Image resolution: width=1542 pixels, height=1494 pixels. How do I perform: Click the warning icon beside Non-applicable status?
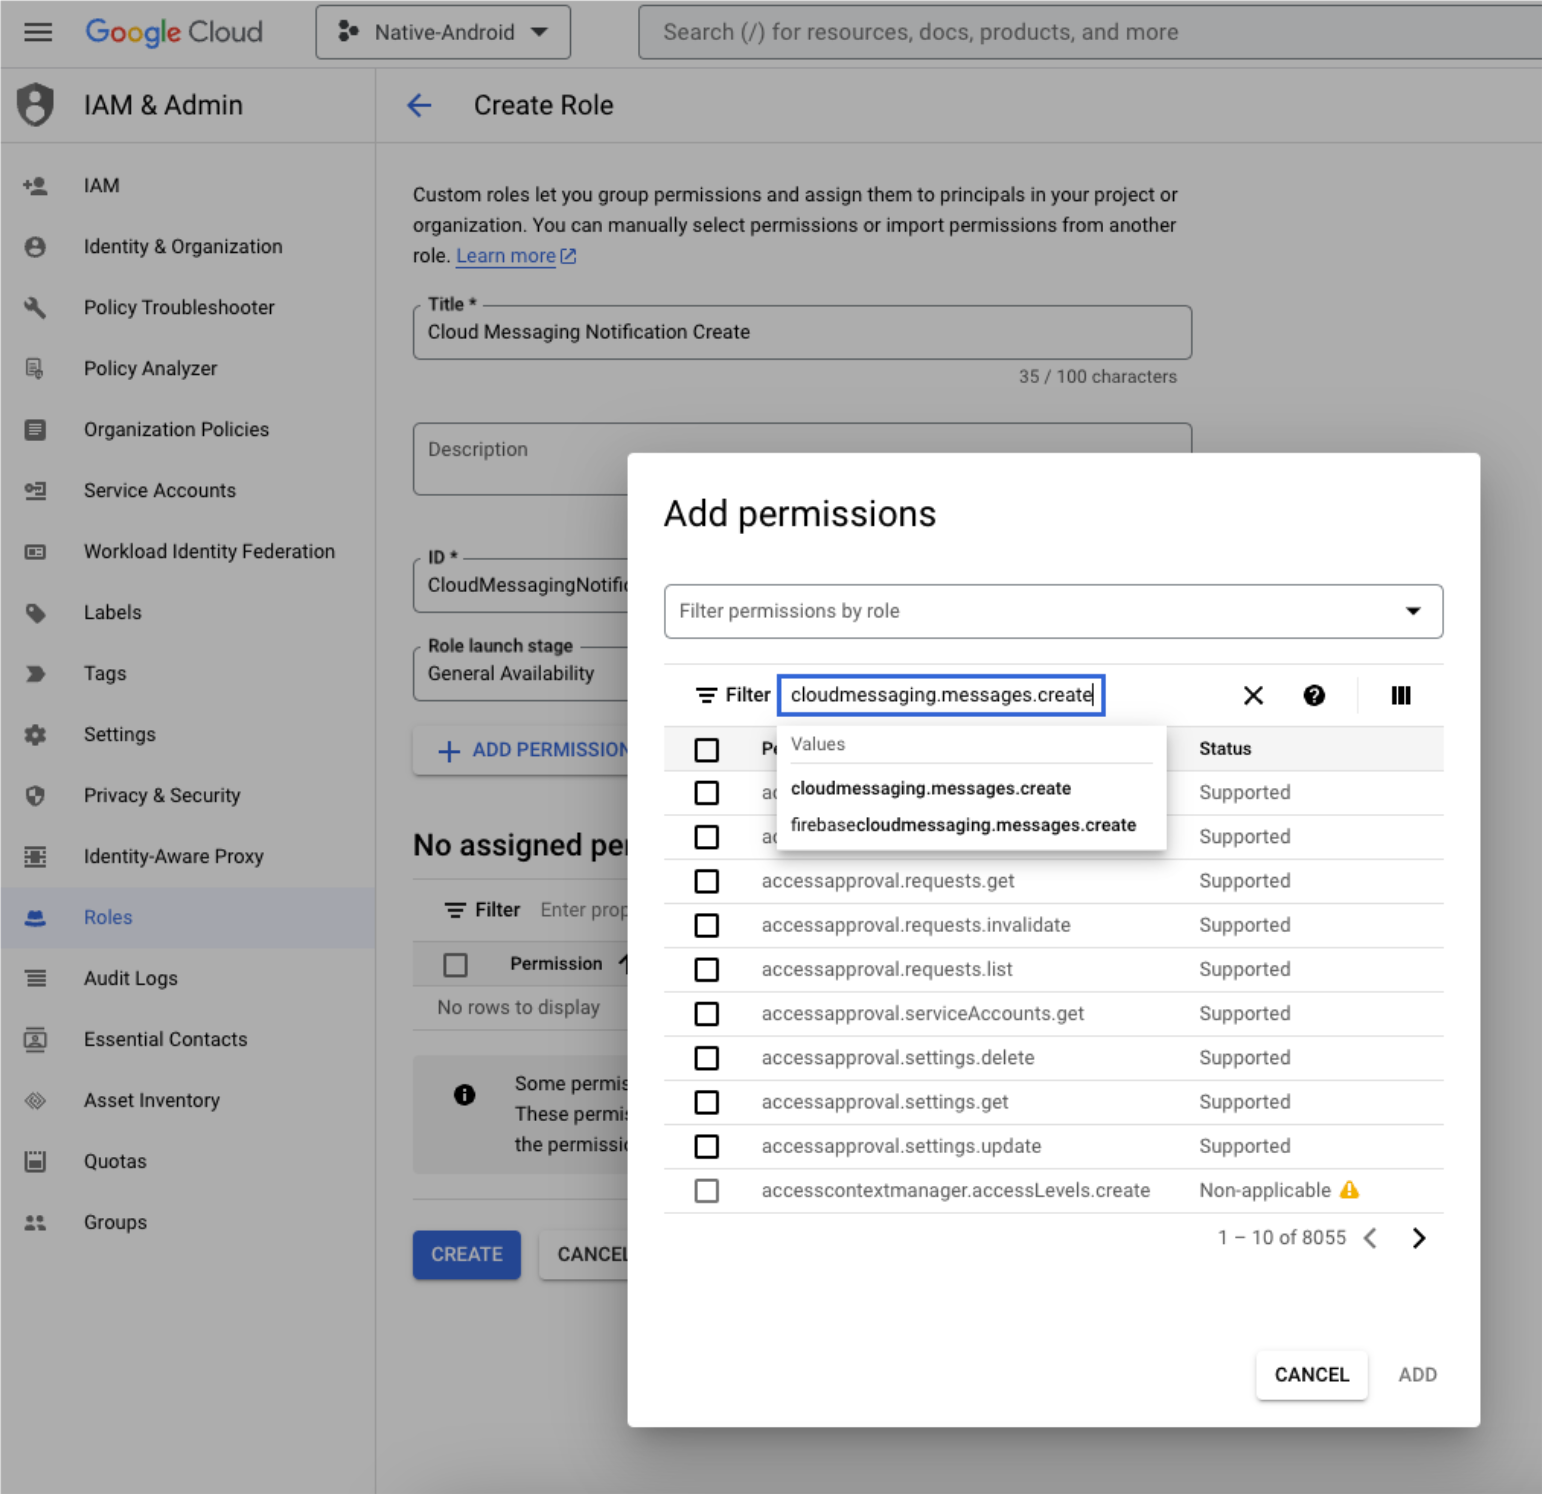tap(1350, 1189)
